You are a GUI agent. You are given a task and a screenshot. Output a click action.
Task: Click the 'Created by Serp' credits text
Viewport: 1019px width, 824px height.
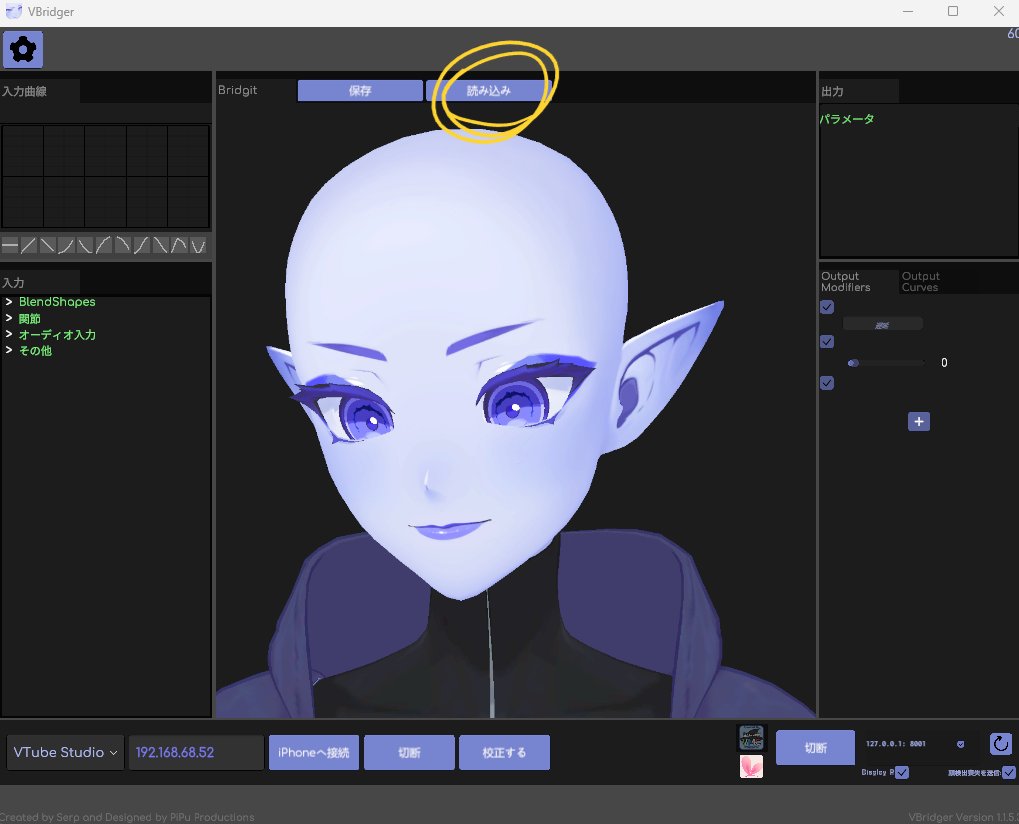pos(127,817)
